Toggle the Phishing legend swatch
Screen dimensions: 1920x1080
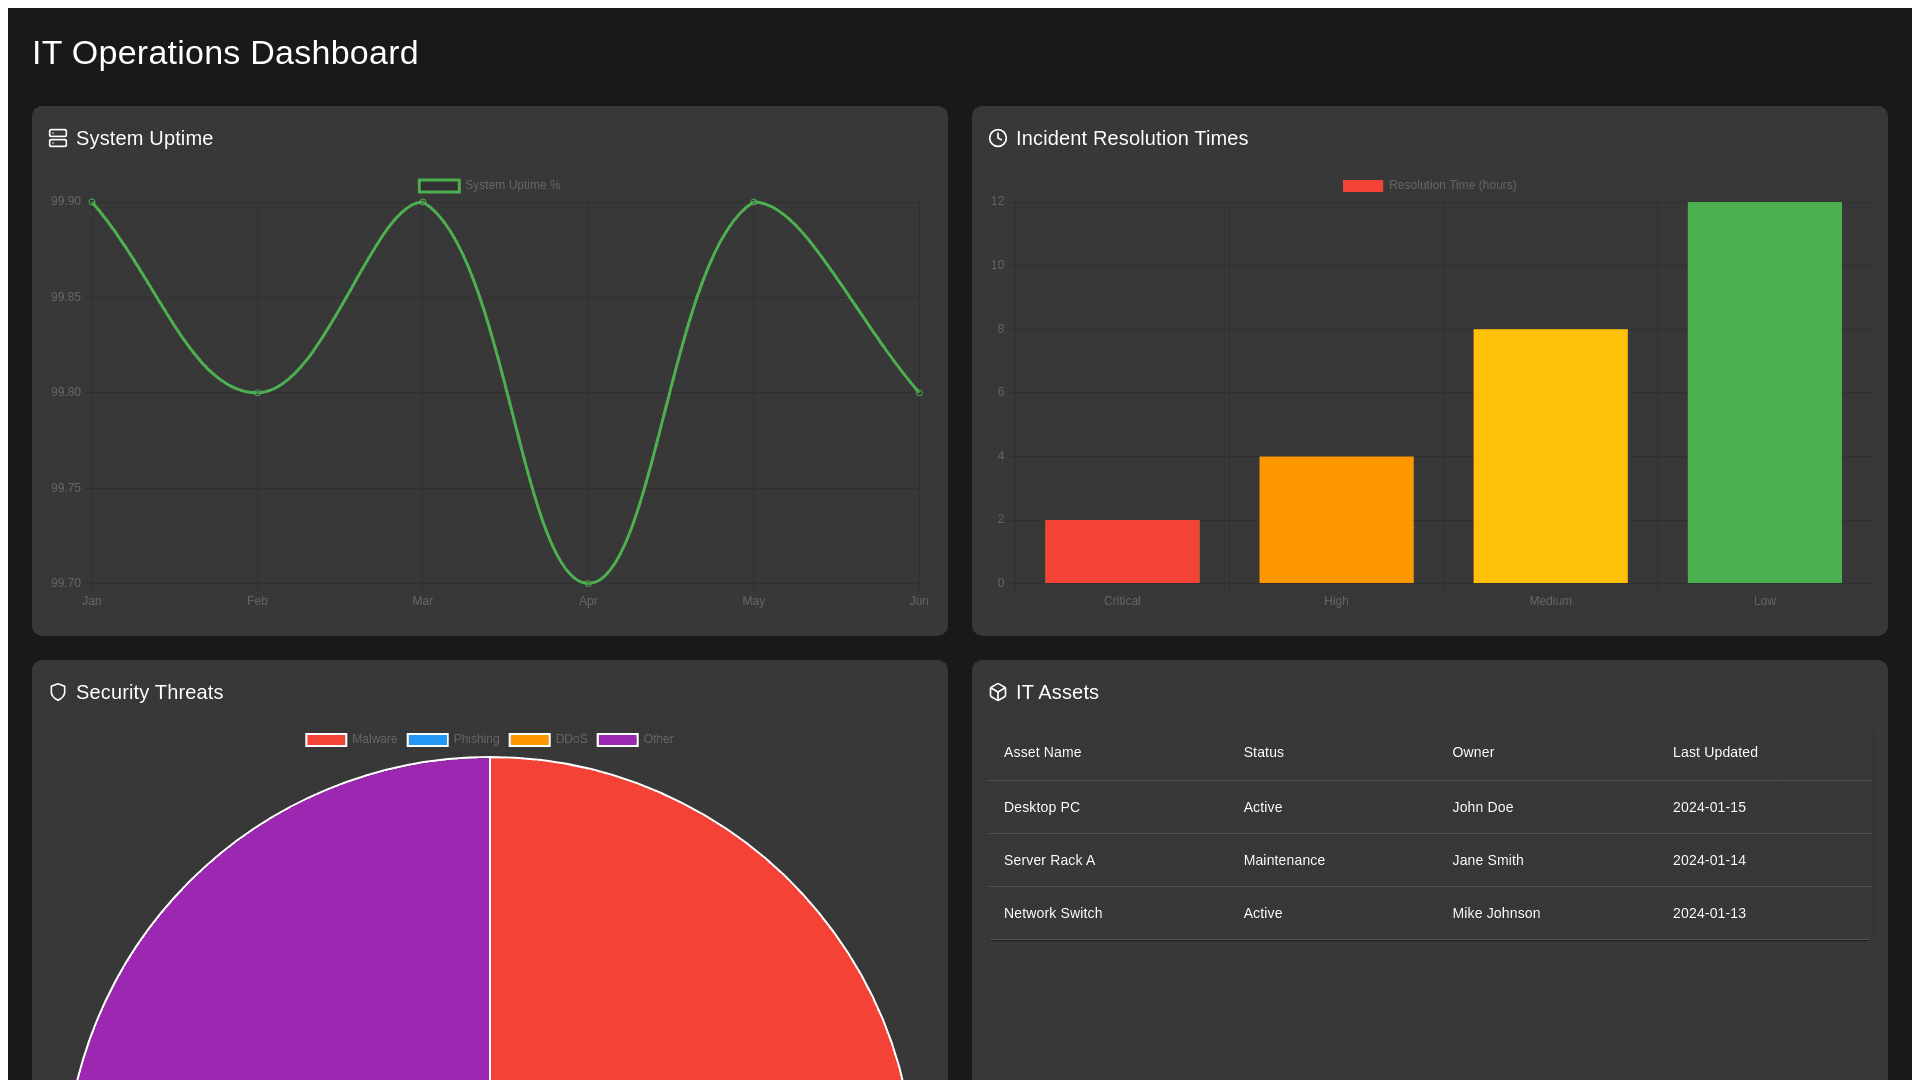(428, 739)
